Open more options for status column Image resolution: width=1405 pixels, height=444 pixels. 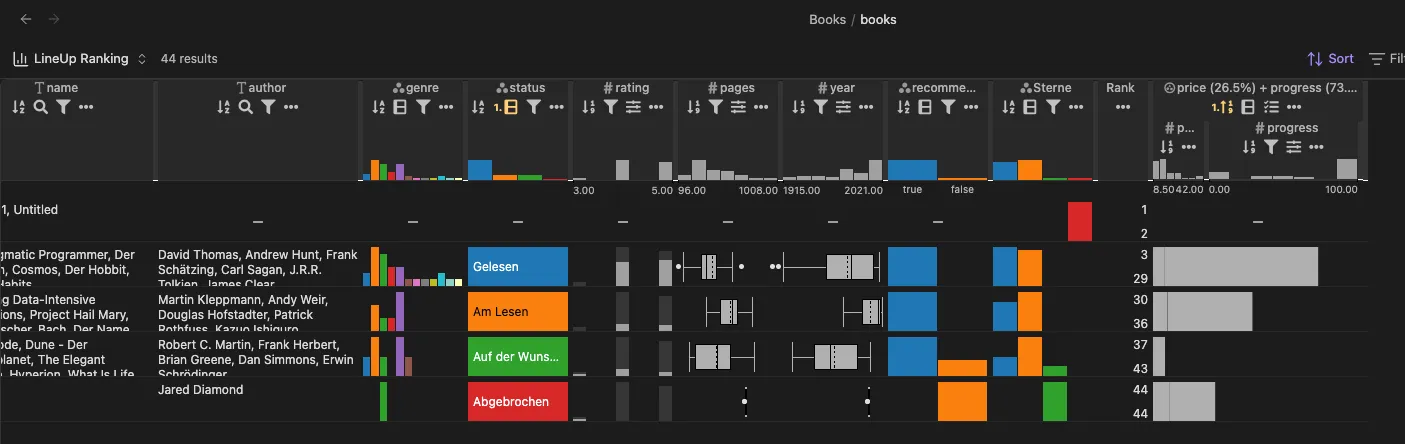pos(557,107)
